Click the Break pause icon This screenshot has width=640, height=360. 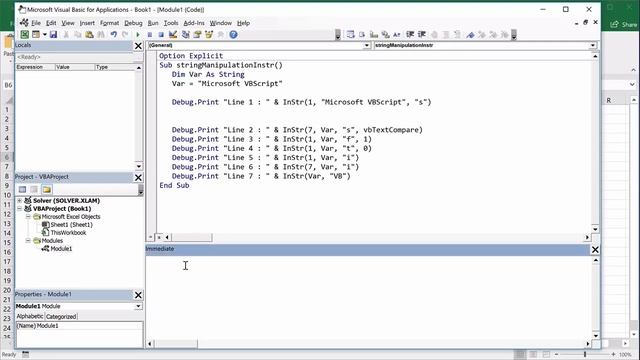tap(150, 35)
